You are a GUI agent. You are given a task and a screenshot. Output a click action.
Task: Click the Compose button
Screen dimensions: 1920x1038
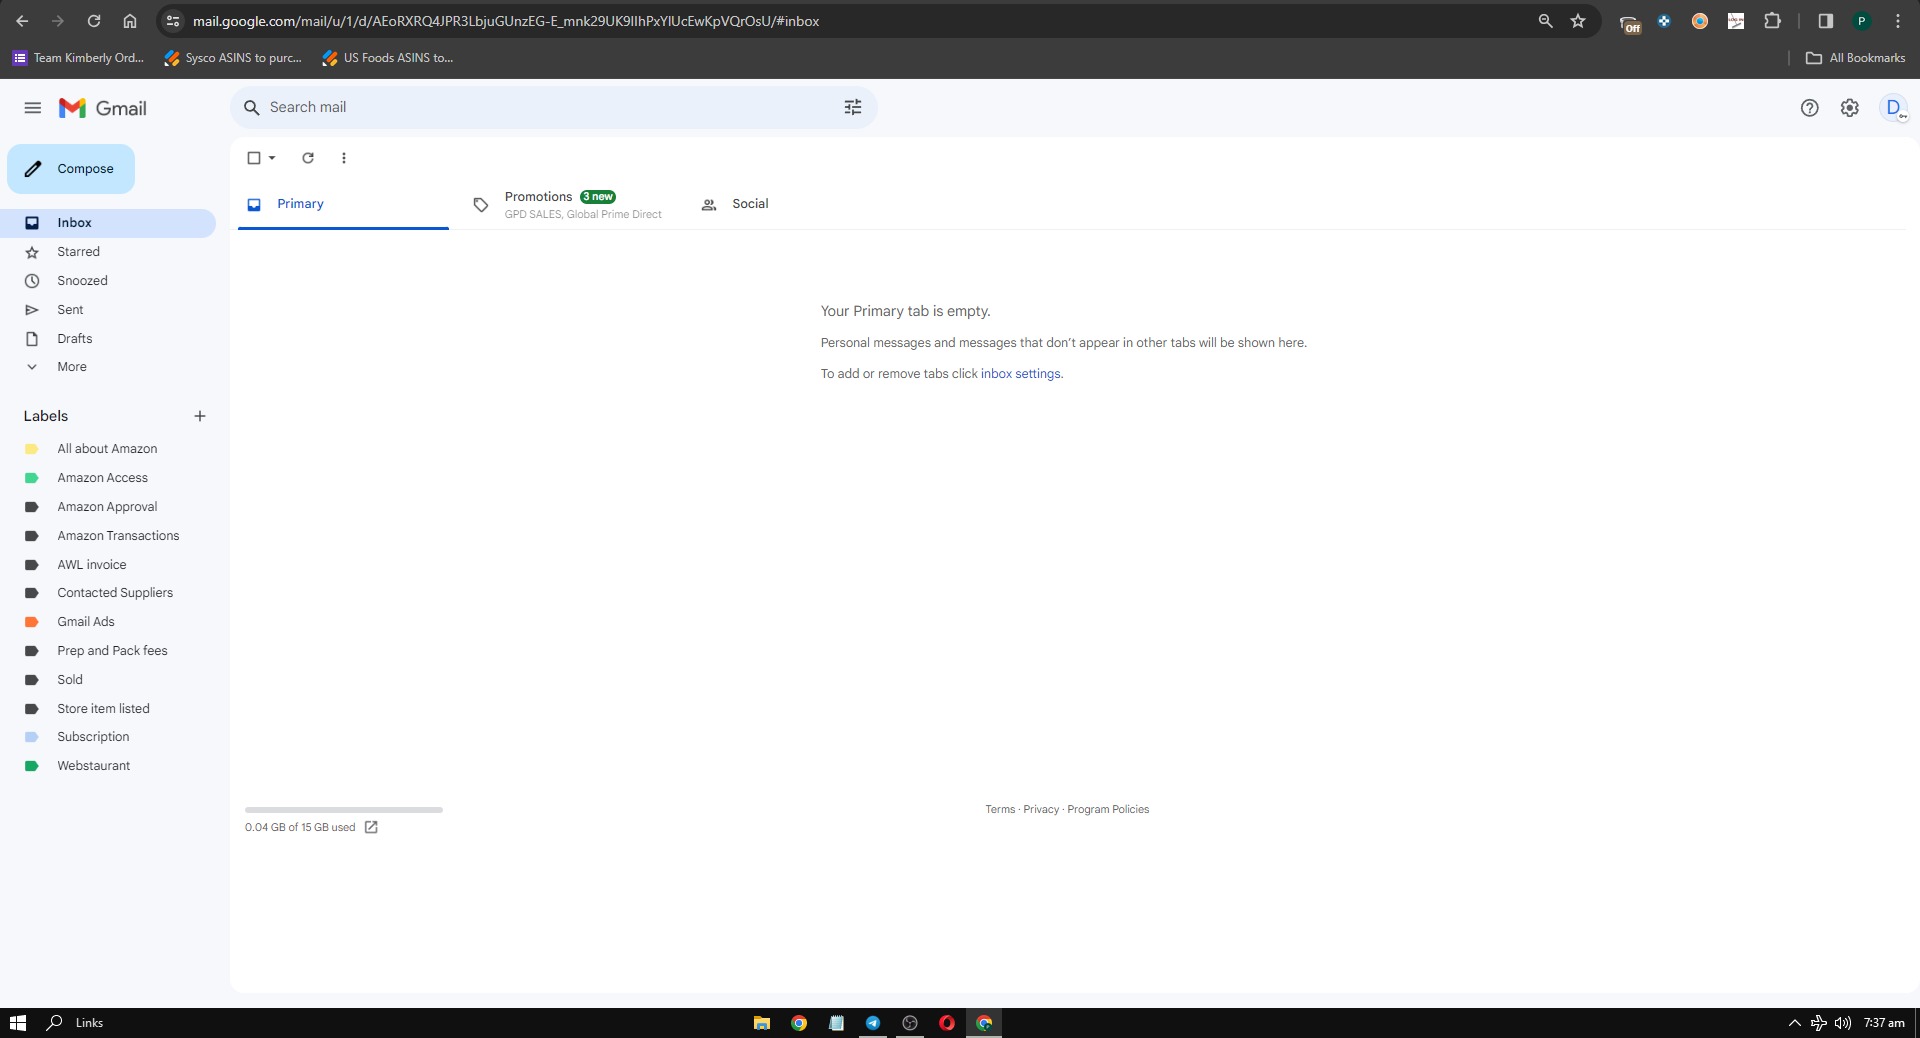point(71,169)
